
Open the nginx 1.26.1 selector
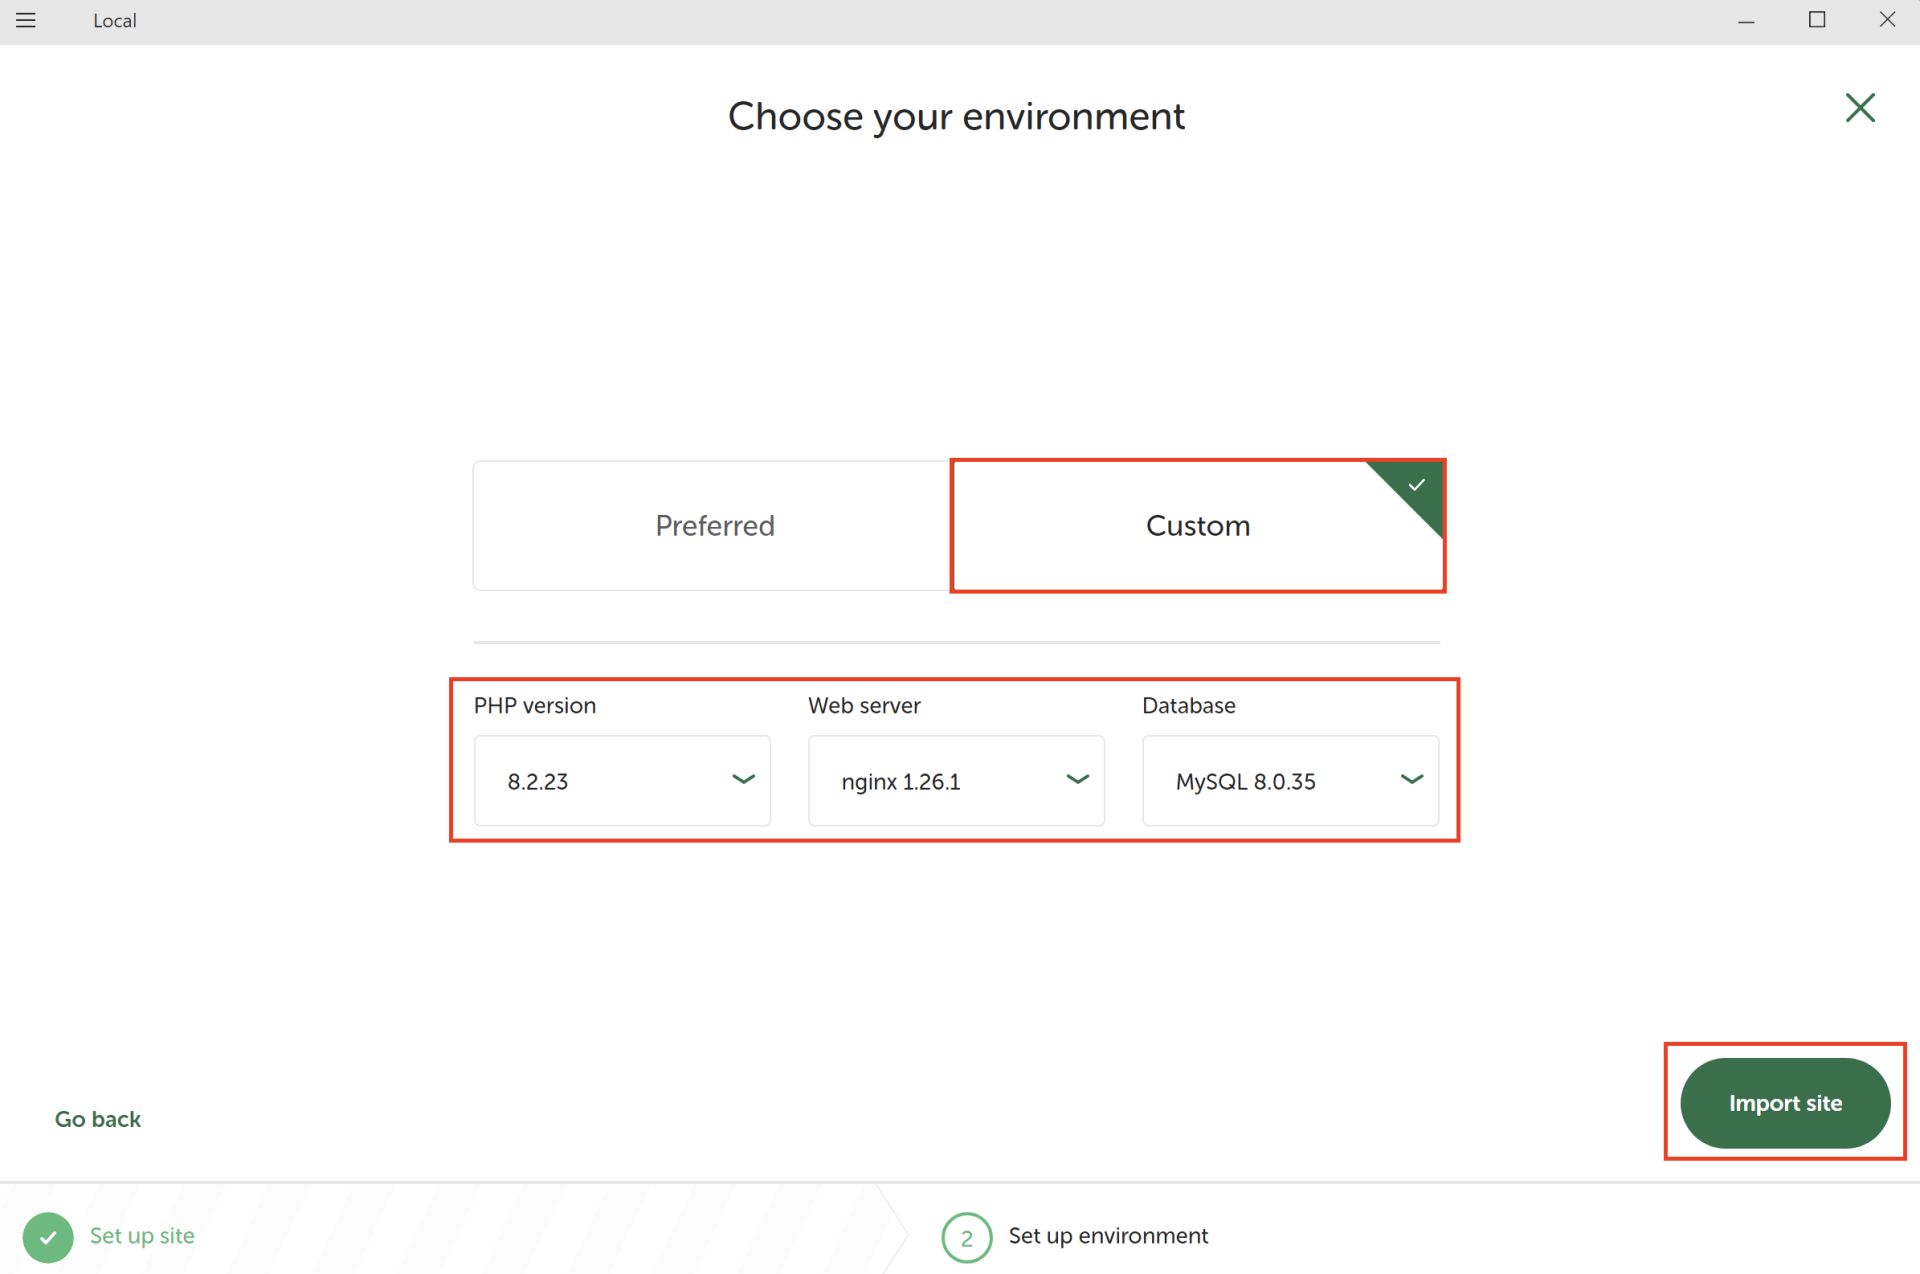(x=935, y=781)
